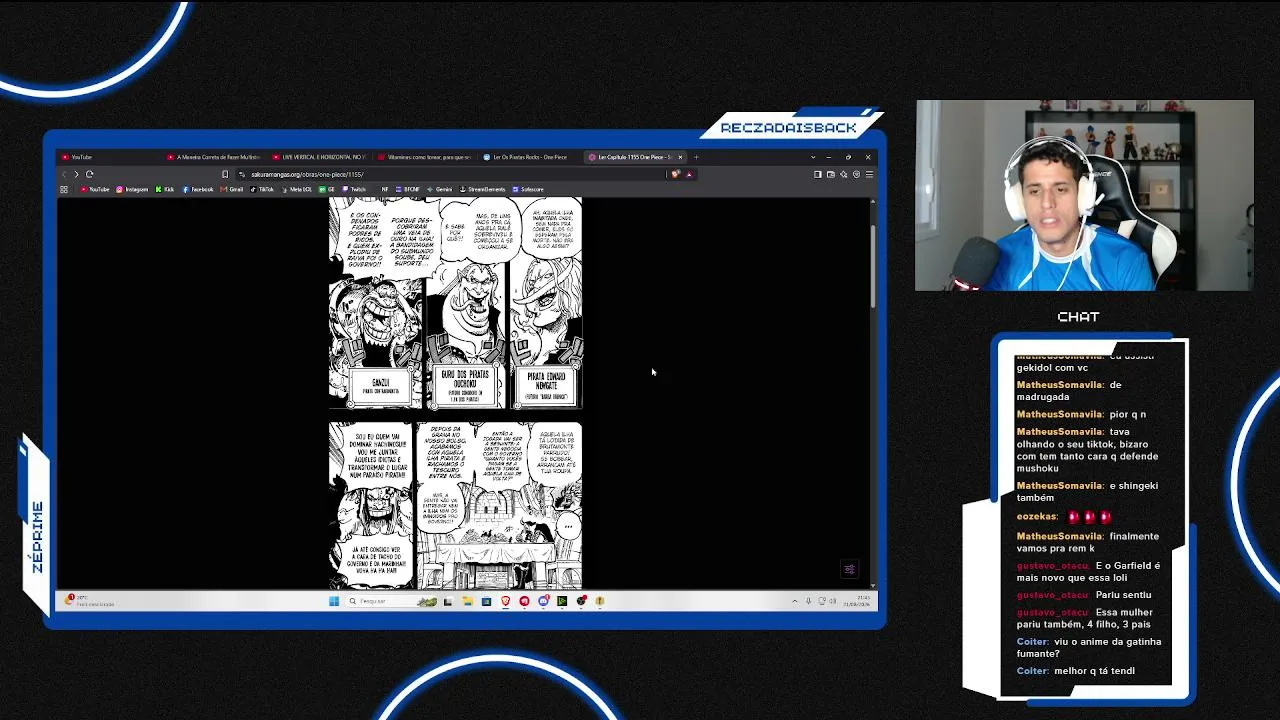Open the BFCMF bookmark
This screenshot has width=1280, height=720.
[x=408, y=189]
